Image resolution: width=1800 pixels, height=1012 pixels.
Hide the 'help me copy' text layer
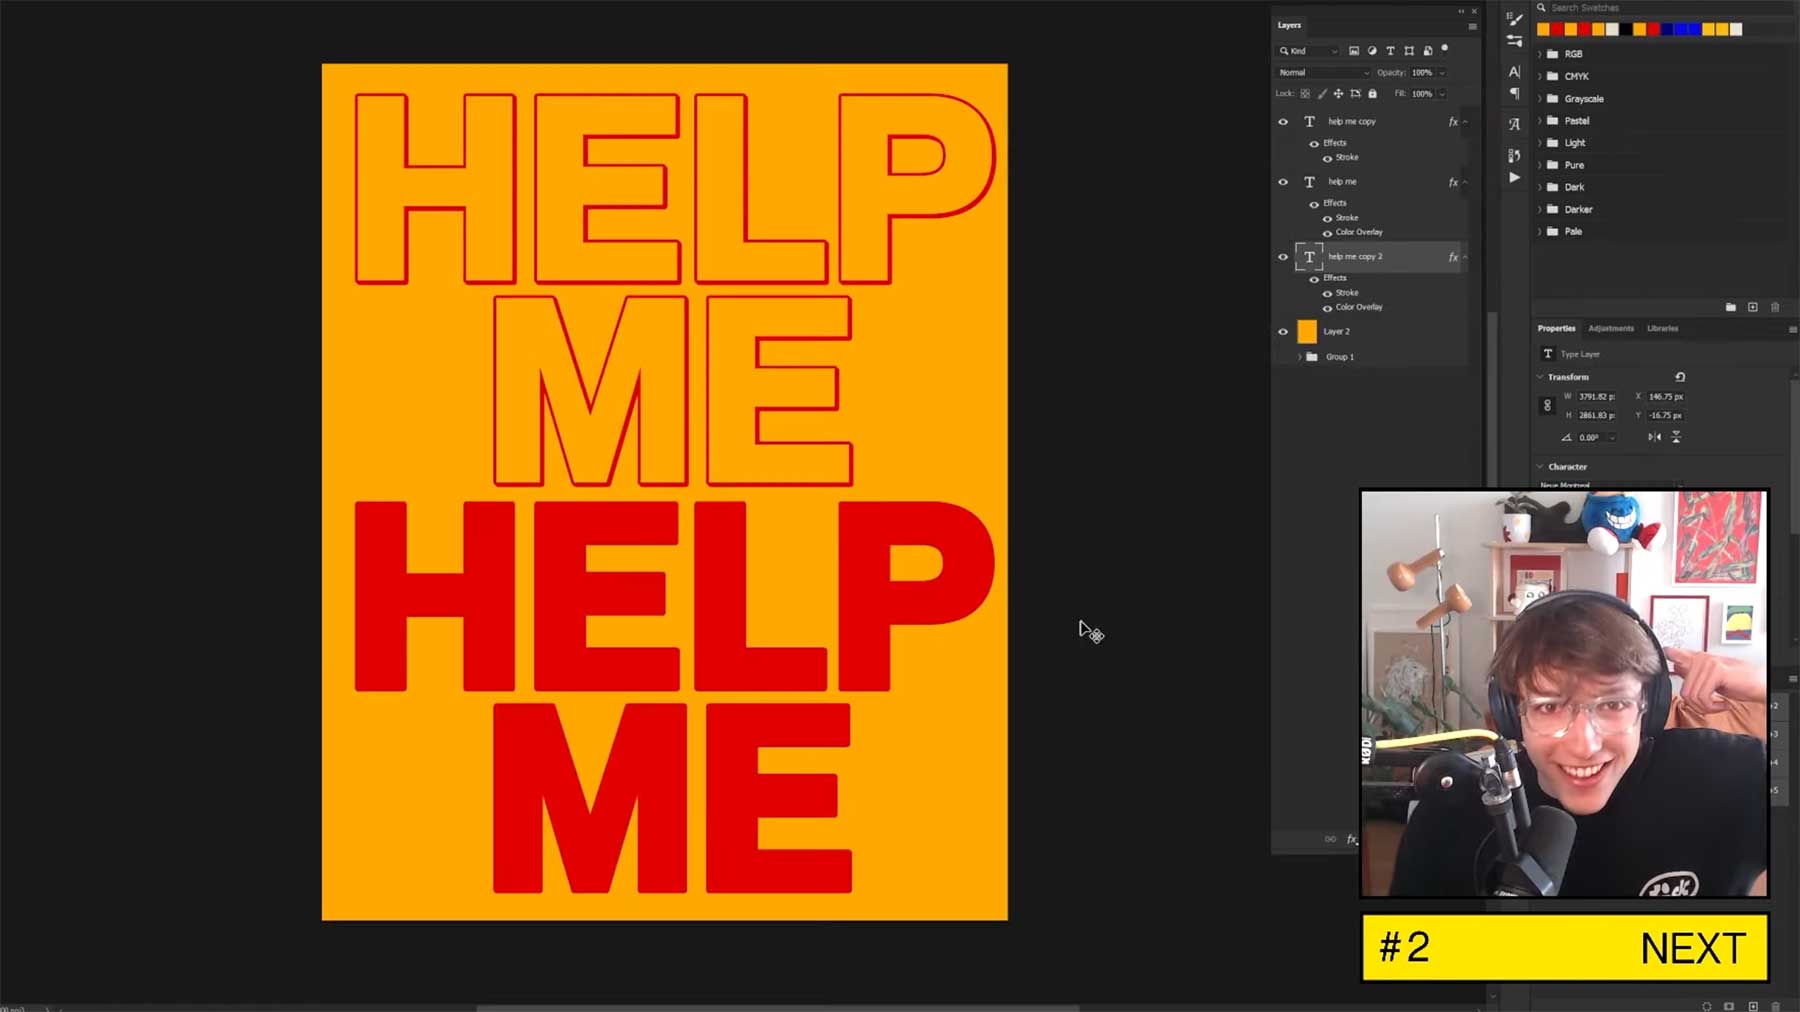coord(1283,122)
